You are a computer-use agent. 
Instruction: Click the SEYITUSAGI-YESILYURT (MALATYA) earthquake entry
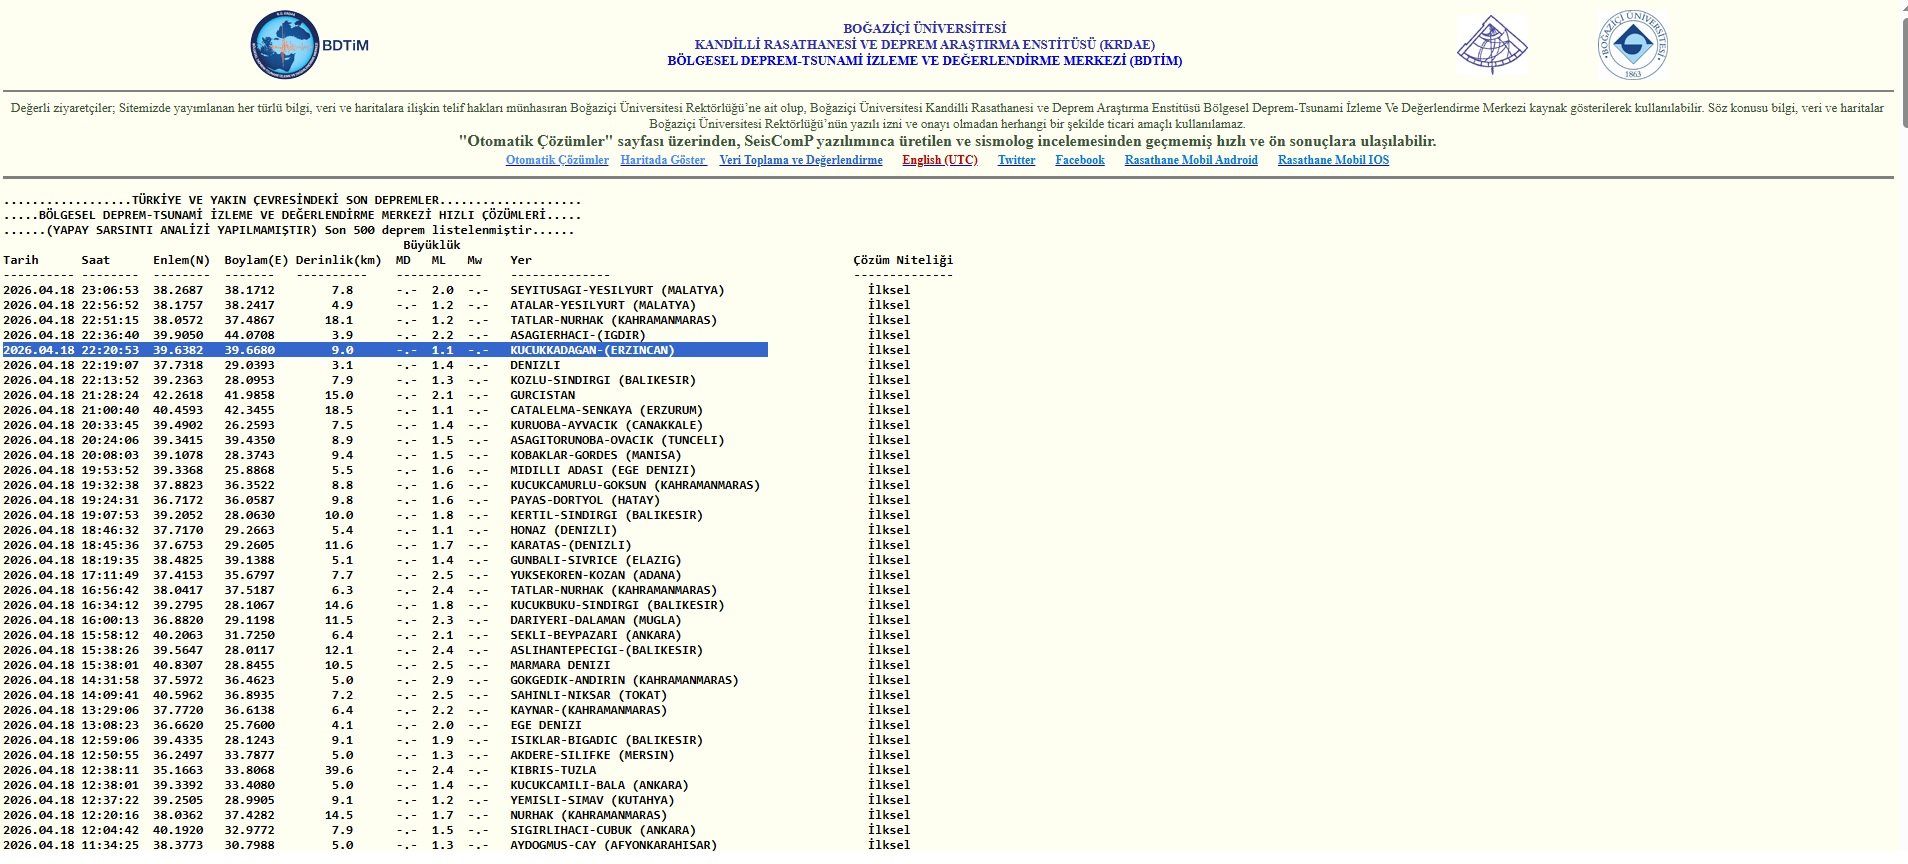tap(617, 290)
